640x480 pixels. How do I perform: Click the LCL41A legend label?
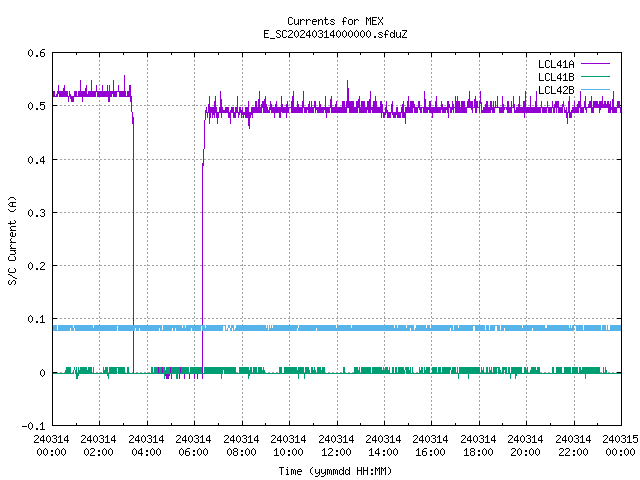tap(556, 64)
